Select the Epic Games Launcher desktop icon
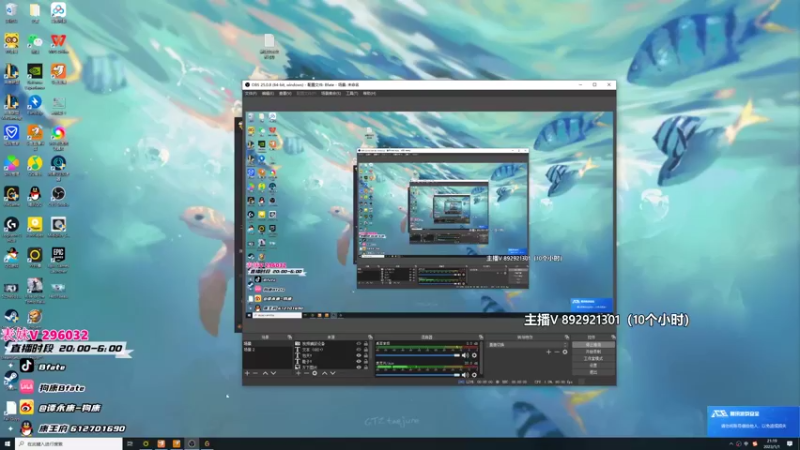 coord(58,257)
